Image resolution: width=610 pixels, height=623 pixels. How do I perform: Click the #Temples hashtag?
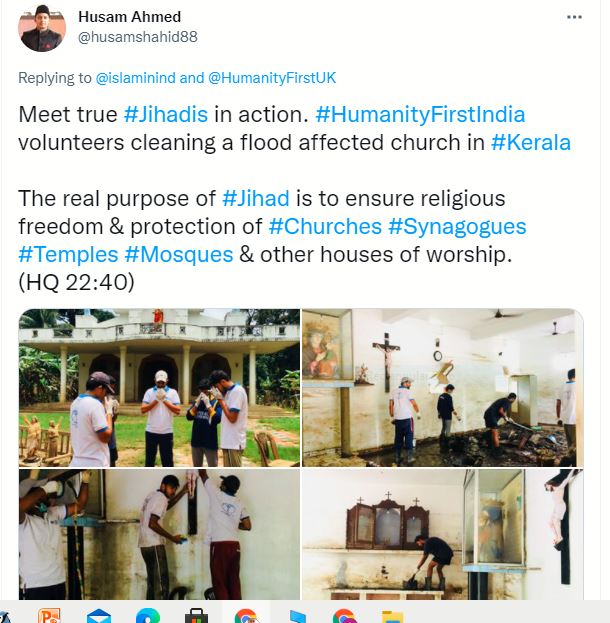coord(68,254)
